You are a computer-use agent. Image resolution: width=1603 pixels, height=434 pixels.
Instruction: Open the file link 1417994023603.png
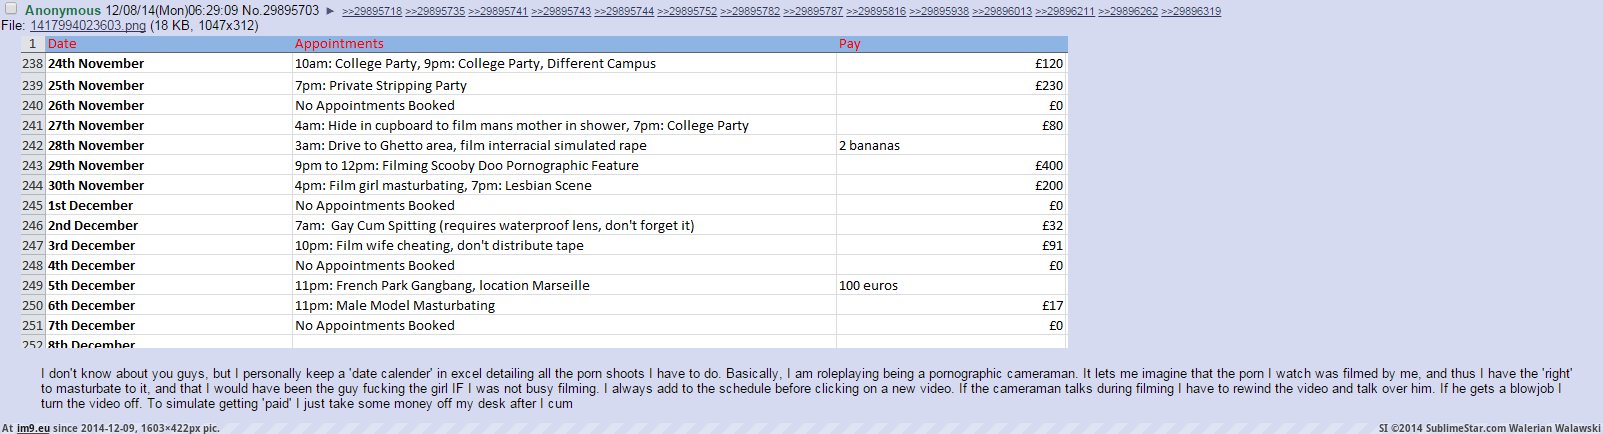pyautogui.click(x=88, y=26)
